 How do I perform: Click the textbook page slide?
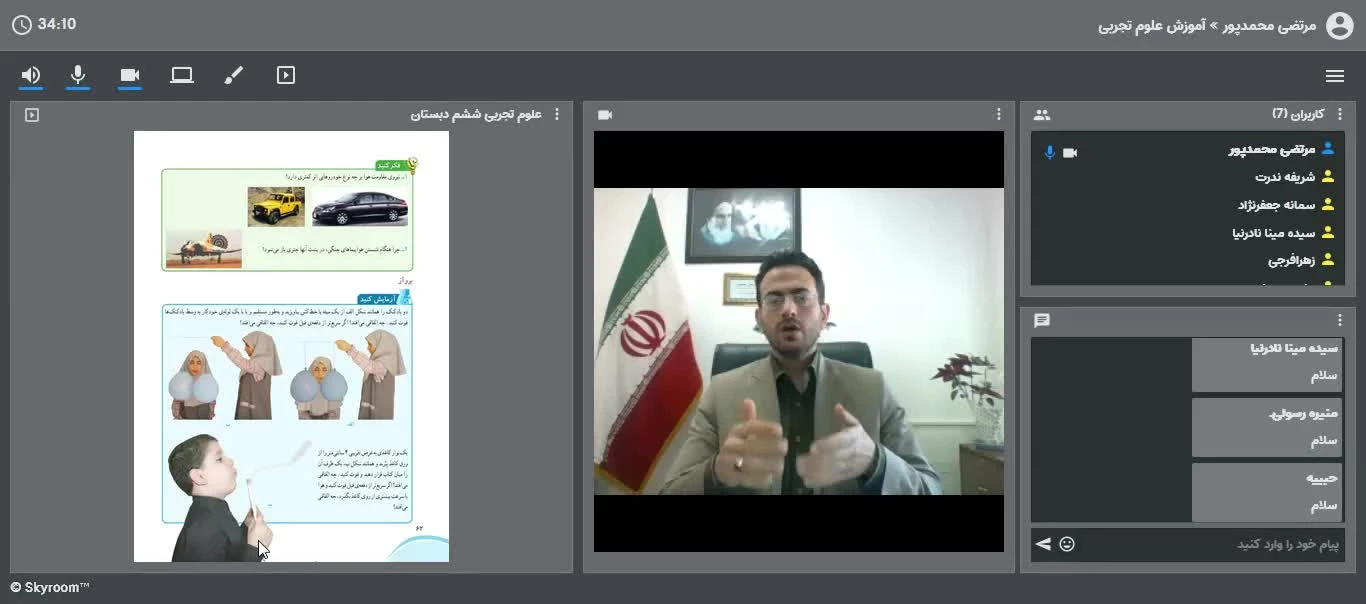pyautogui.click(x=291, y=346)
